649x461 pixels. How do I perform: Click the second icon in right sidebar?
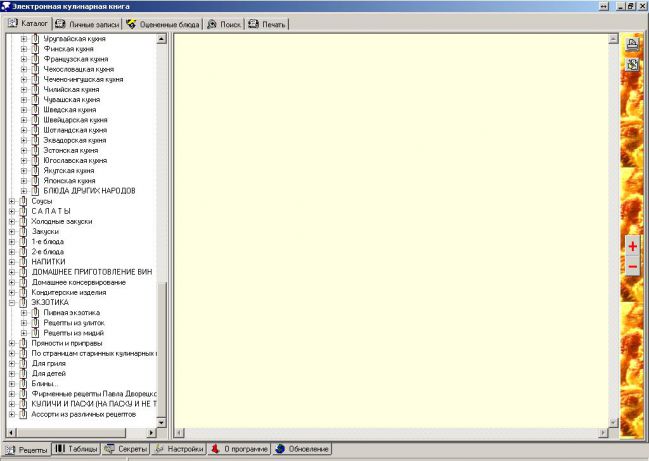[x=632, y=64]
